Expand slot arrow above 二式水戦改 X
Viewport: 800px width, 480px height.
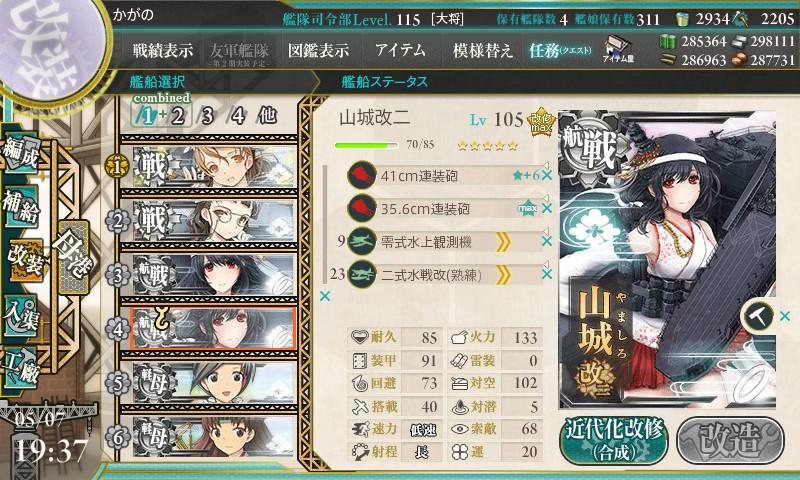click(x=546, y=264)
